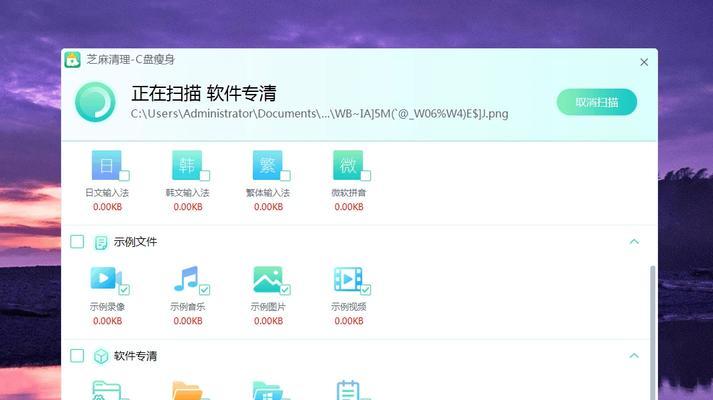Screen dimensions: 713x400
Task: Click the 芝麻清理-C盘瘦身 window title
Action: click(131, 60)
